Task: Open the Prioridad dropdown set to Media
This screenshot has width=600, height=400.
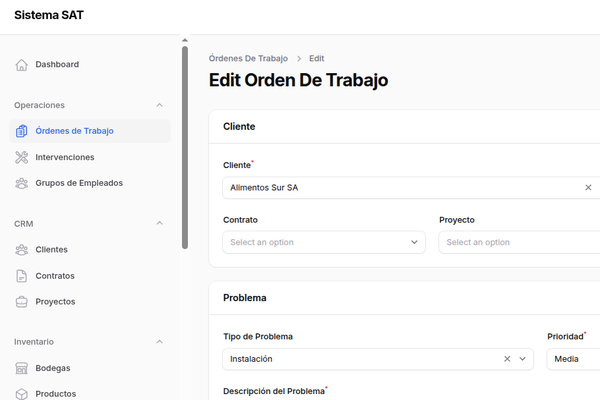Action: 572,359
